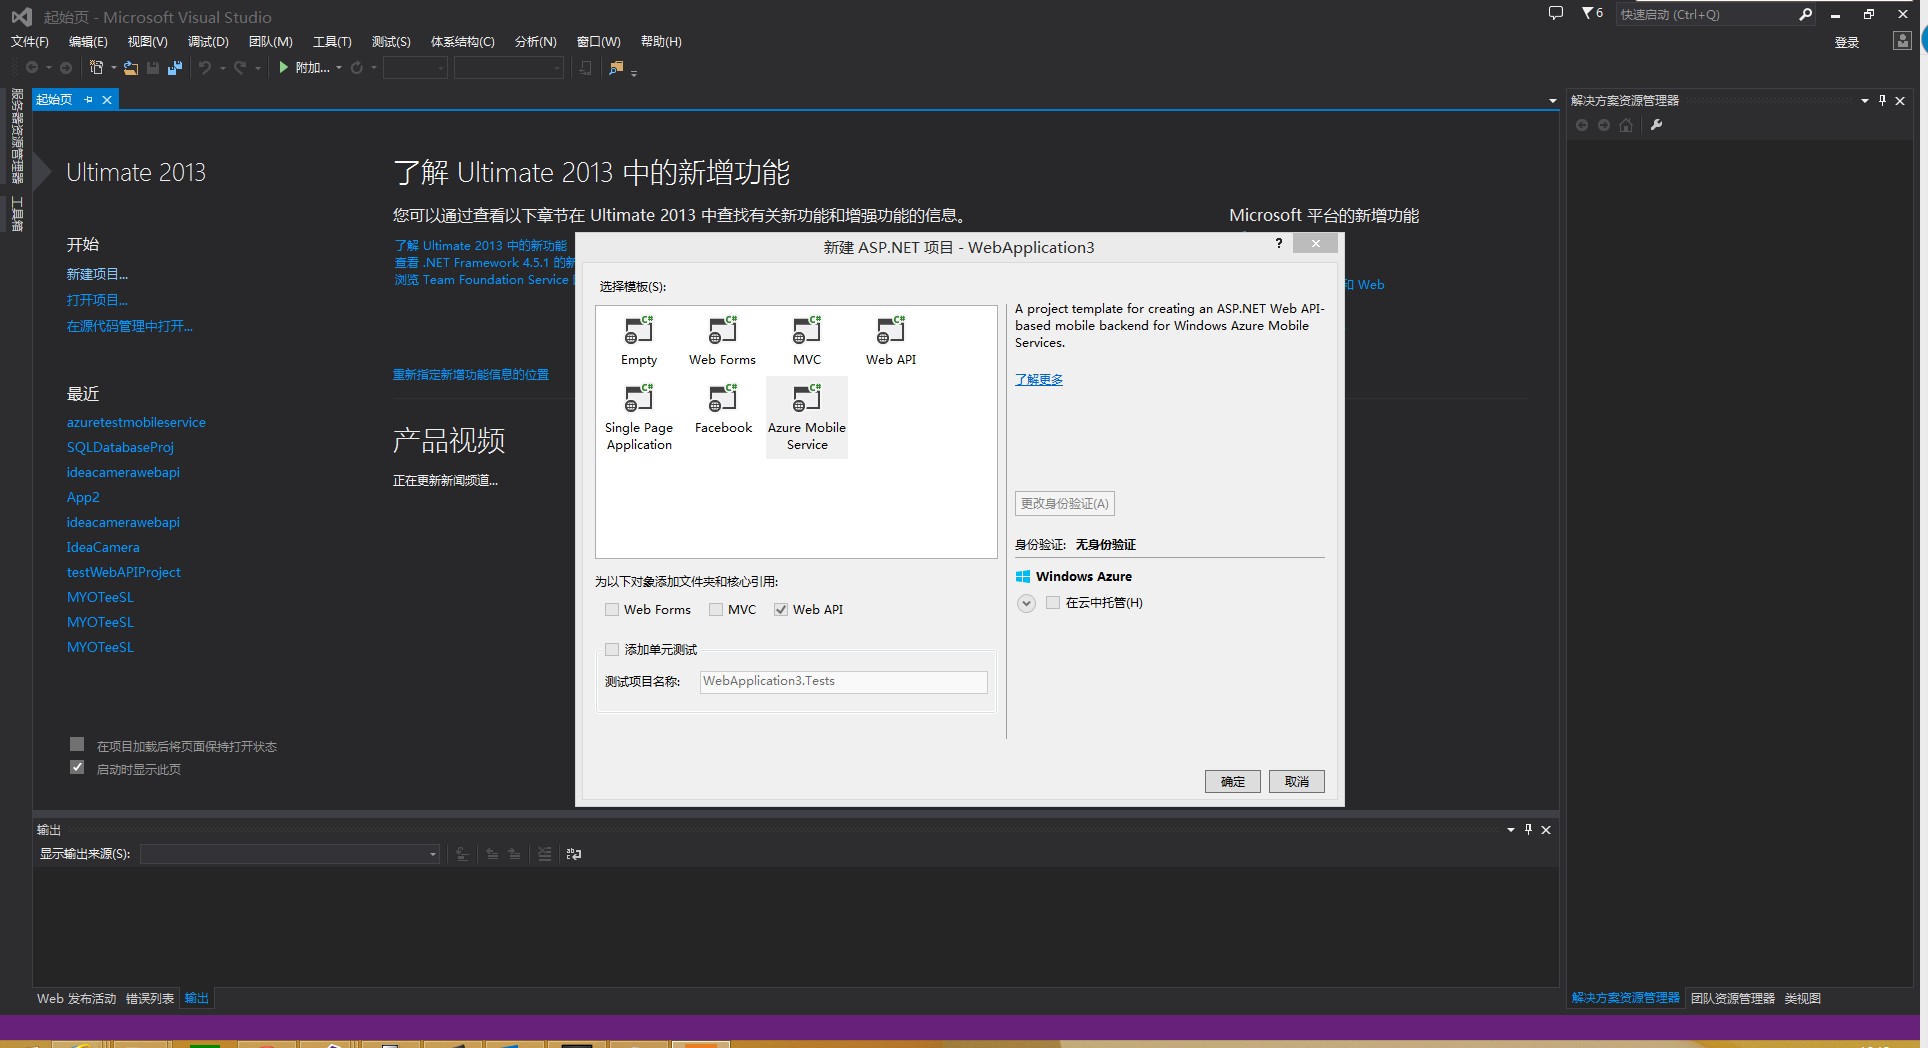The width and height of the screenshot is (1928, 1048).
Task: Check keep page open after project load
Action: pyautogui.click(x=77, y=744)
